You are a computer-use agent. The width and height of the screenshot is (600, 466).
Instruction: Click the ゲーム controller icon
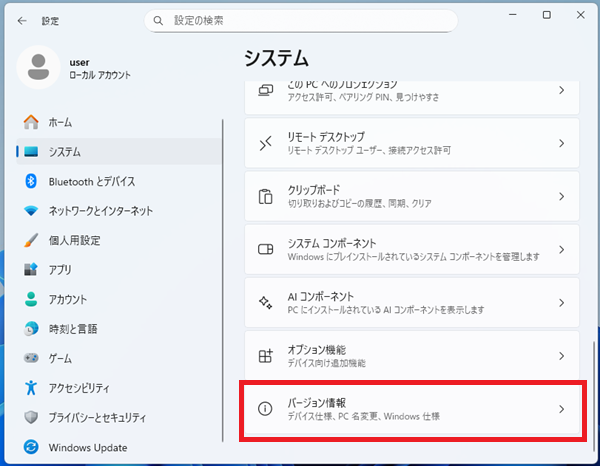coord(31,358)
